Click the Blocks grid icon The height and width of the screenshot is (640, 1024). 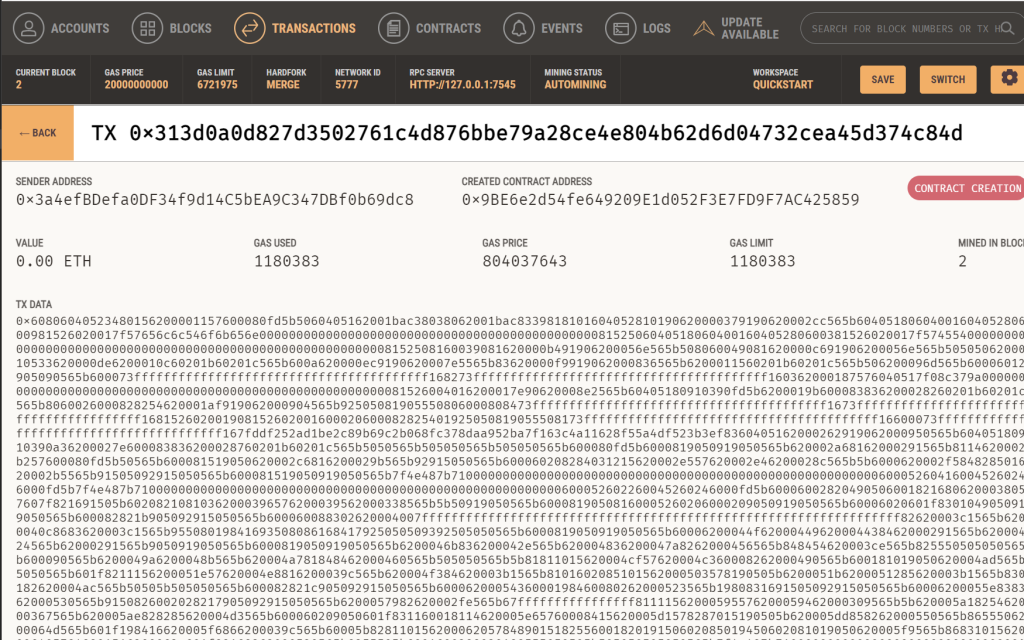[x=147, y=28]
